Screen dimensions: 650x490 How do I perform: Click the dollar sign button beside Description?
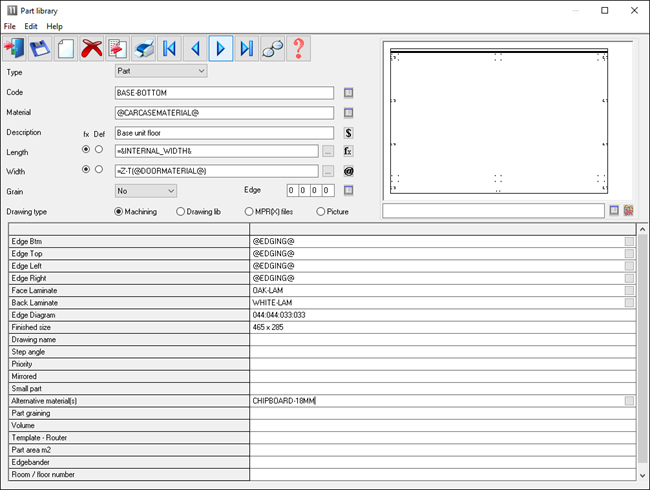tap(349, 132)
